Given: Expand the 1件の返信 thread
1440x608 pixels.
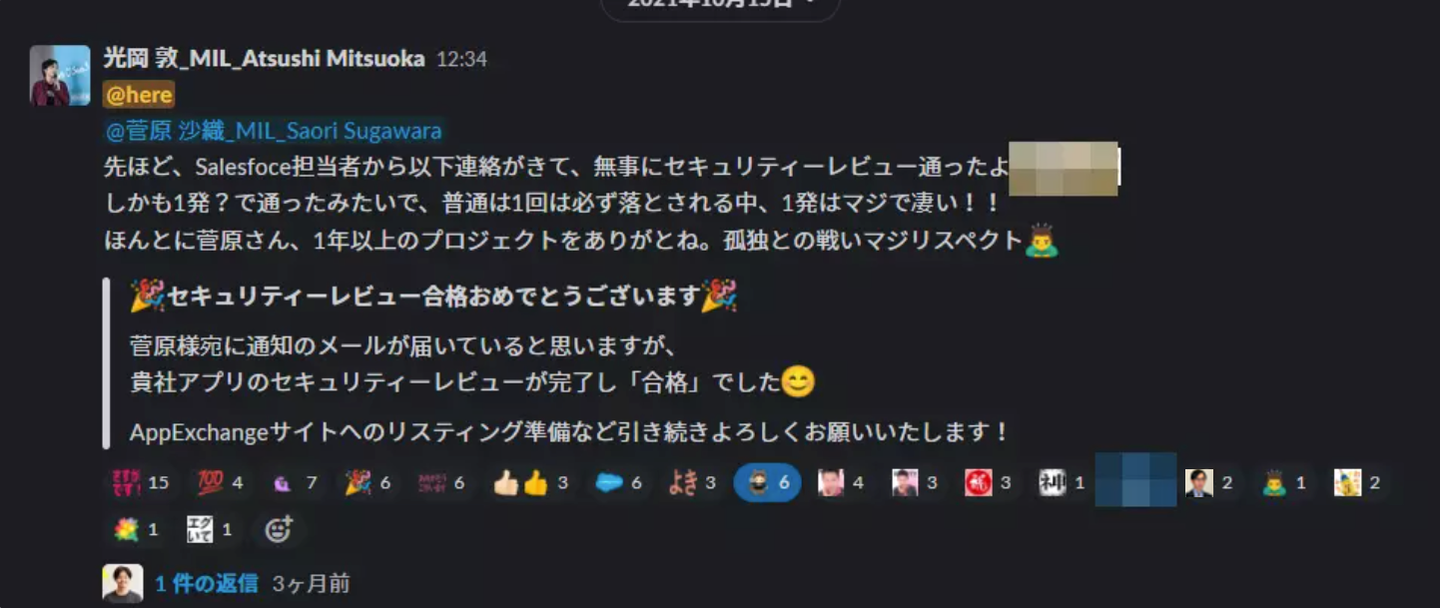Looking at the screenshot, I should coord(207,583).
